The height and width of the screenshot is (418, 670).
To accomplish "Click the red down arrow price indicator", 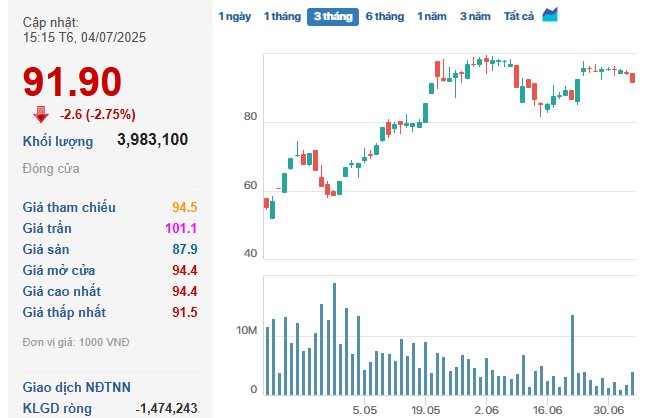I will coord(41,113).
